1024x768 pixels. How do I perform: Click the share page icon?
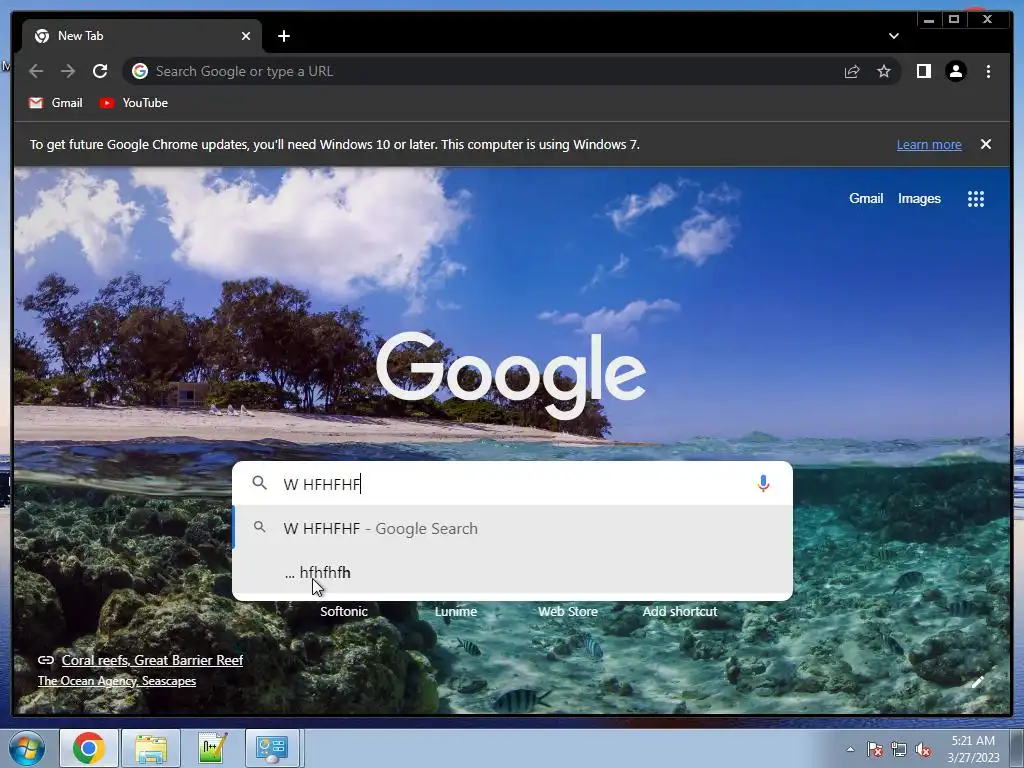pos(852,71)
